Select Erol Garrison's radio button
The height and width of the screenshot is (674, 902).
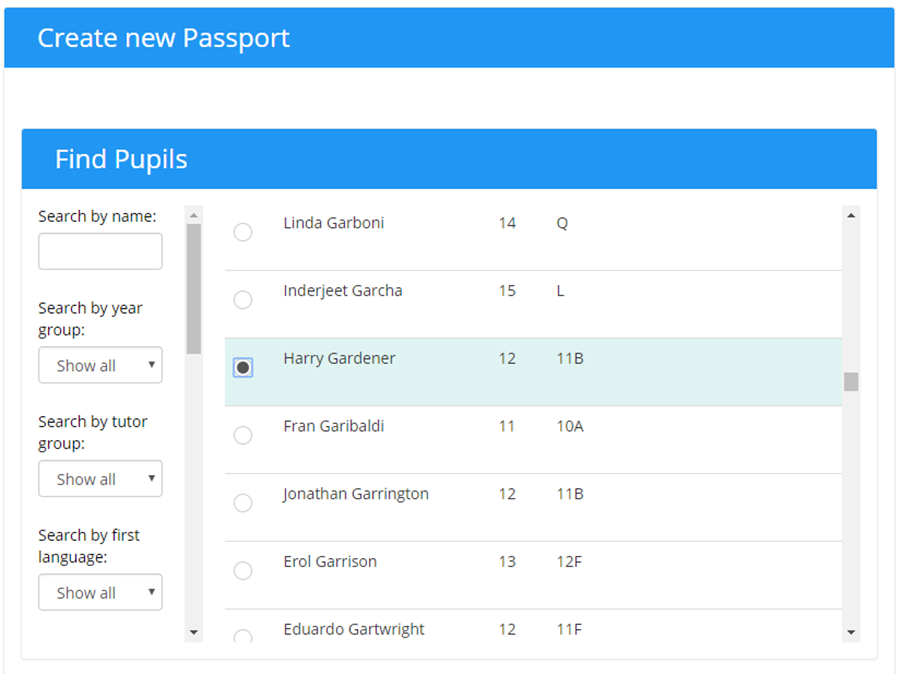coord(243,570)
